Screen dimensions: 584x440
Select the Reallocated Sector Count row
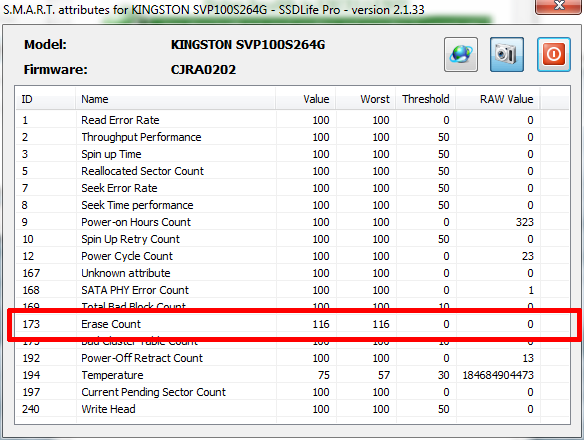pos(292,171)
